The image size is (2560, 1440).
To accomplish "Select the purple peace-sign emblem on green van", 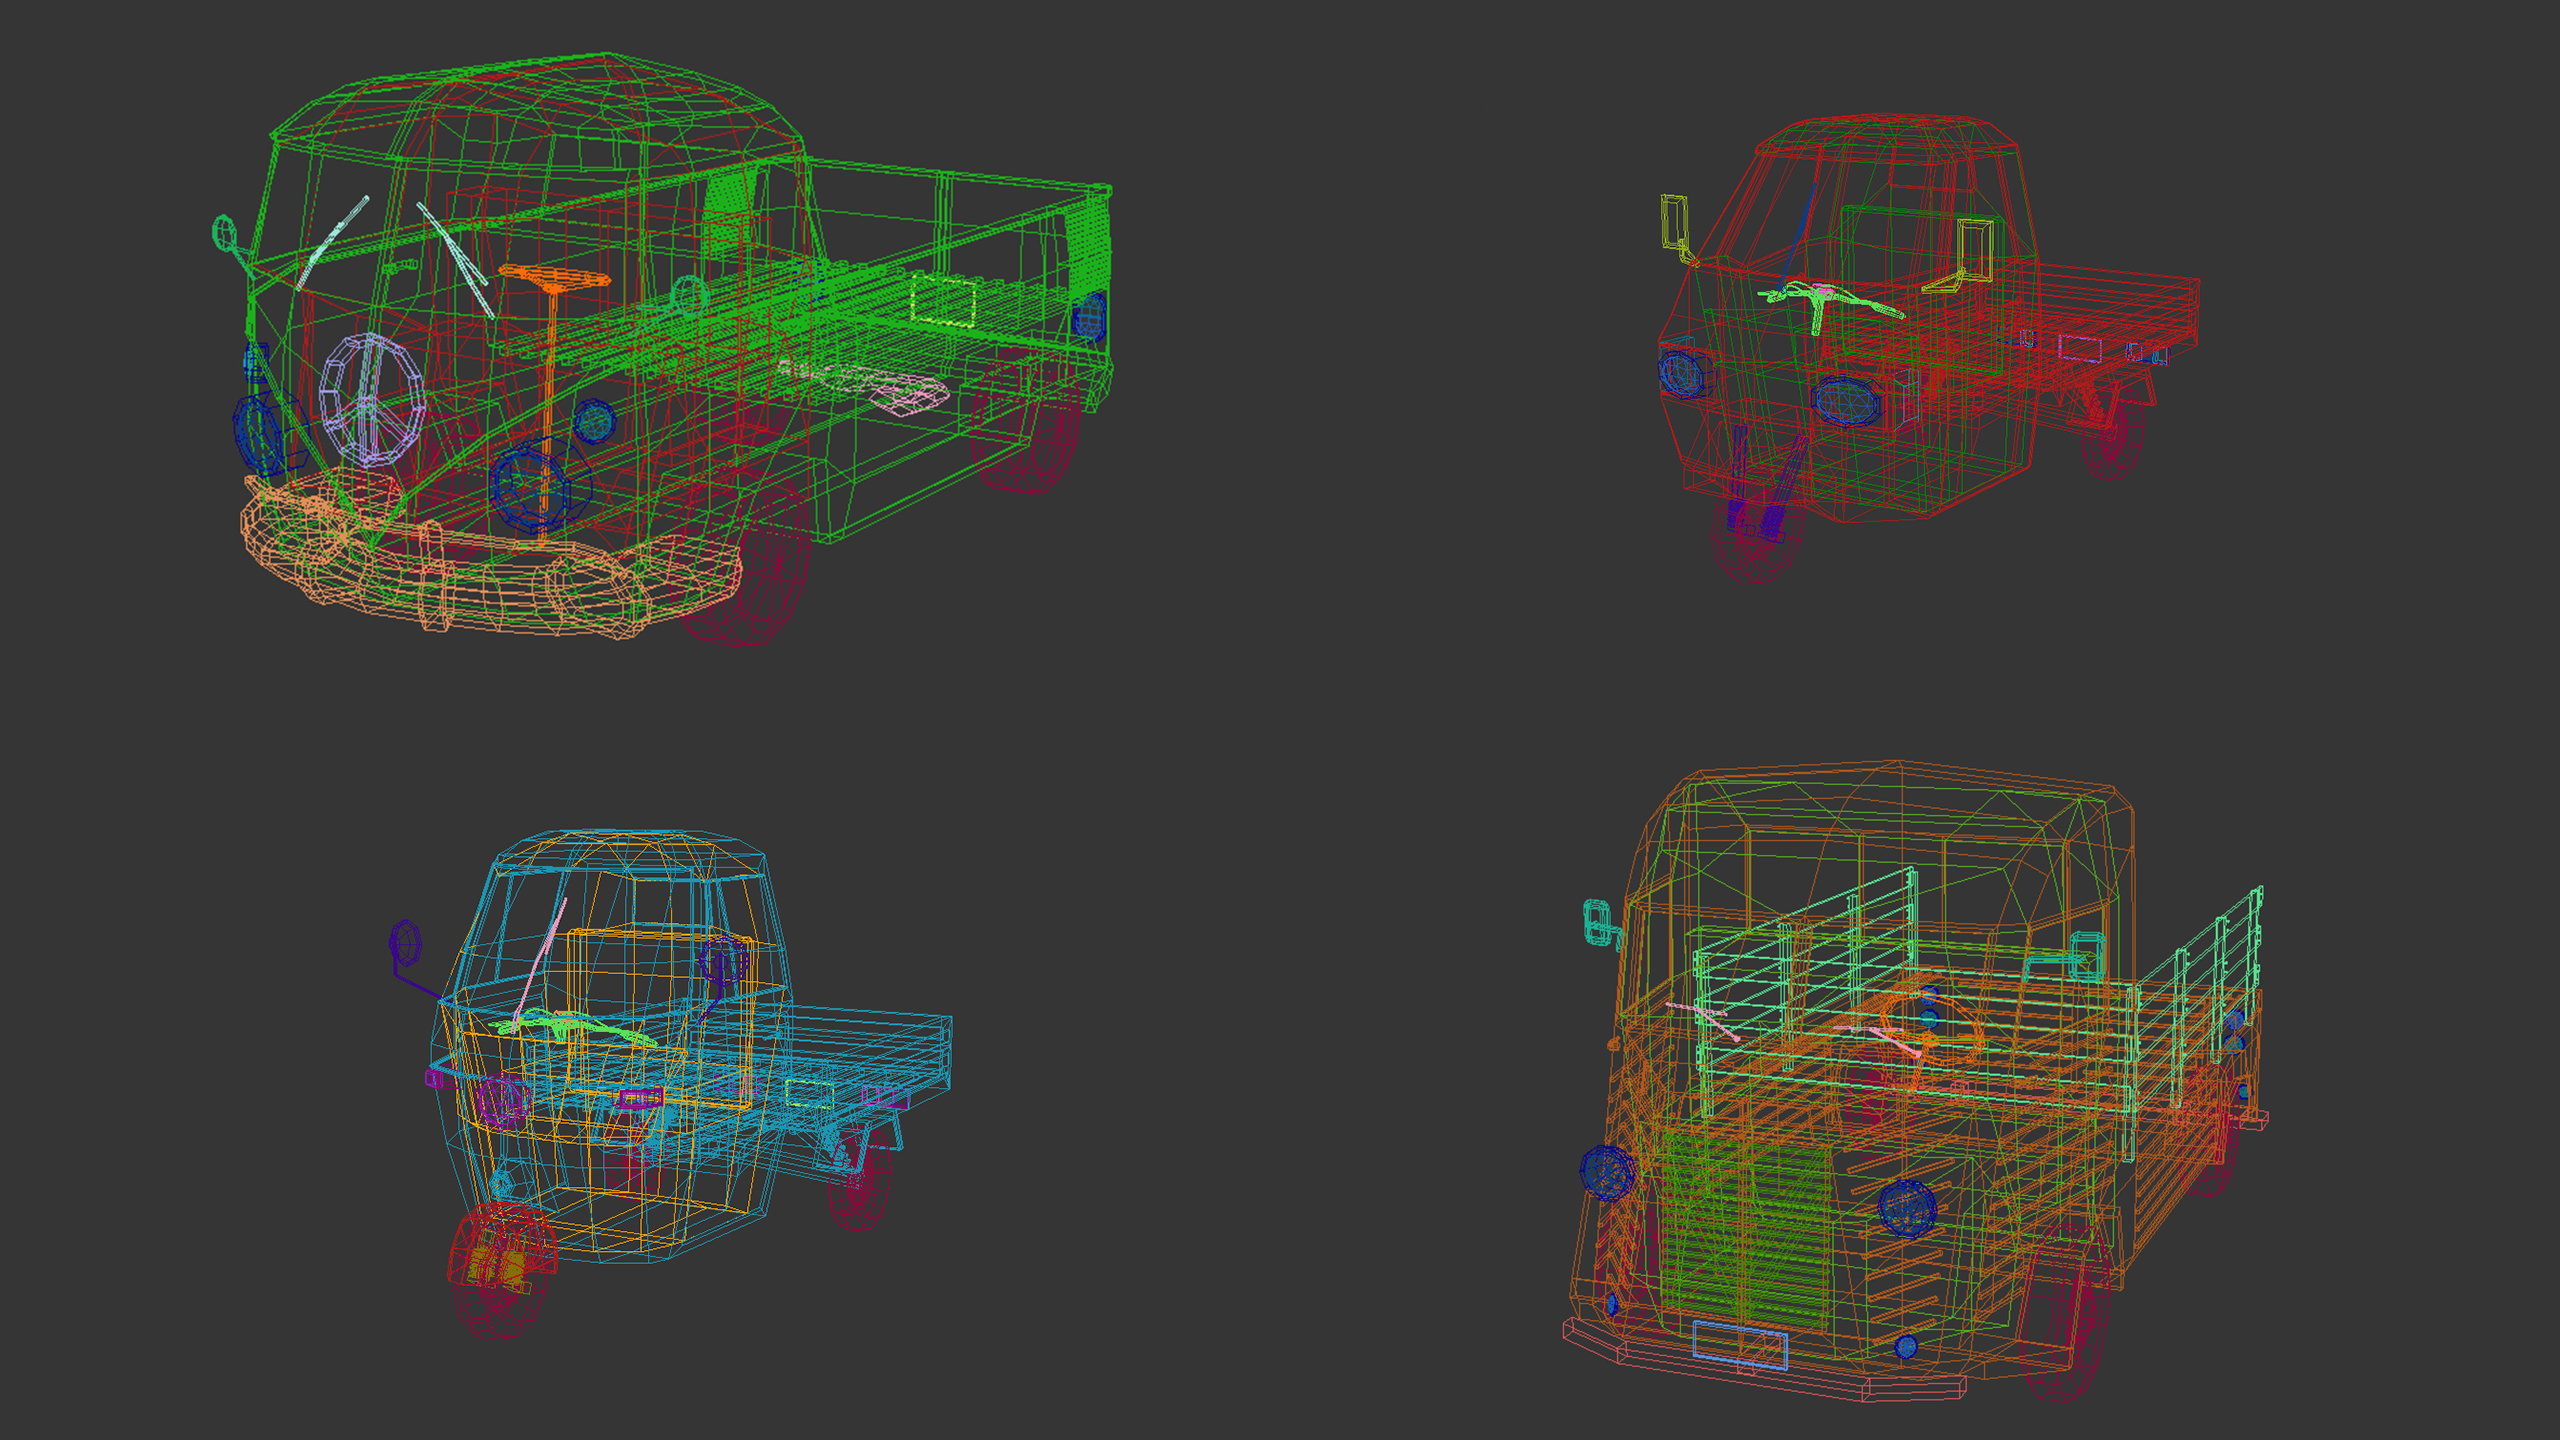I will [371, 400].
